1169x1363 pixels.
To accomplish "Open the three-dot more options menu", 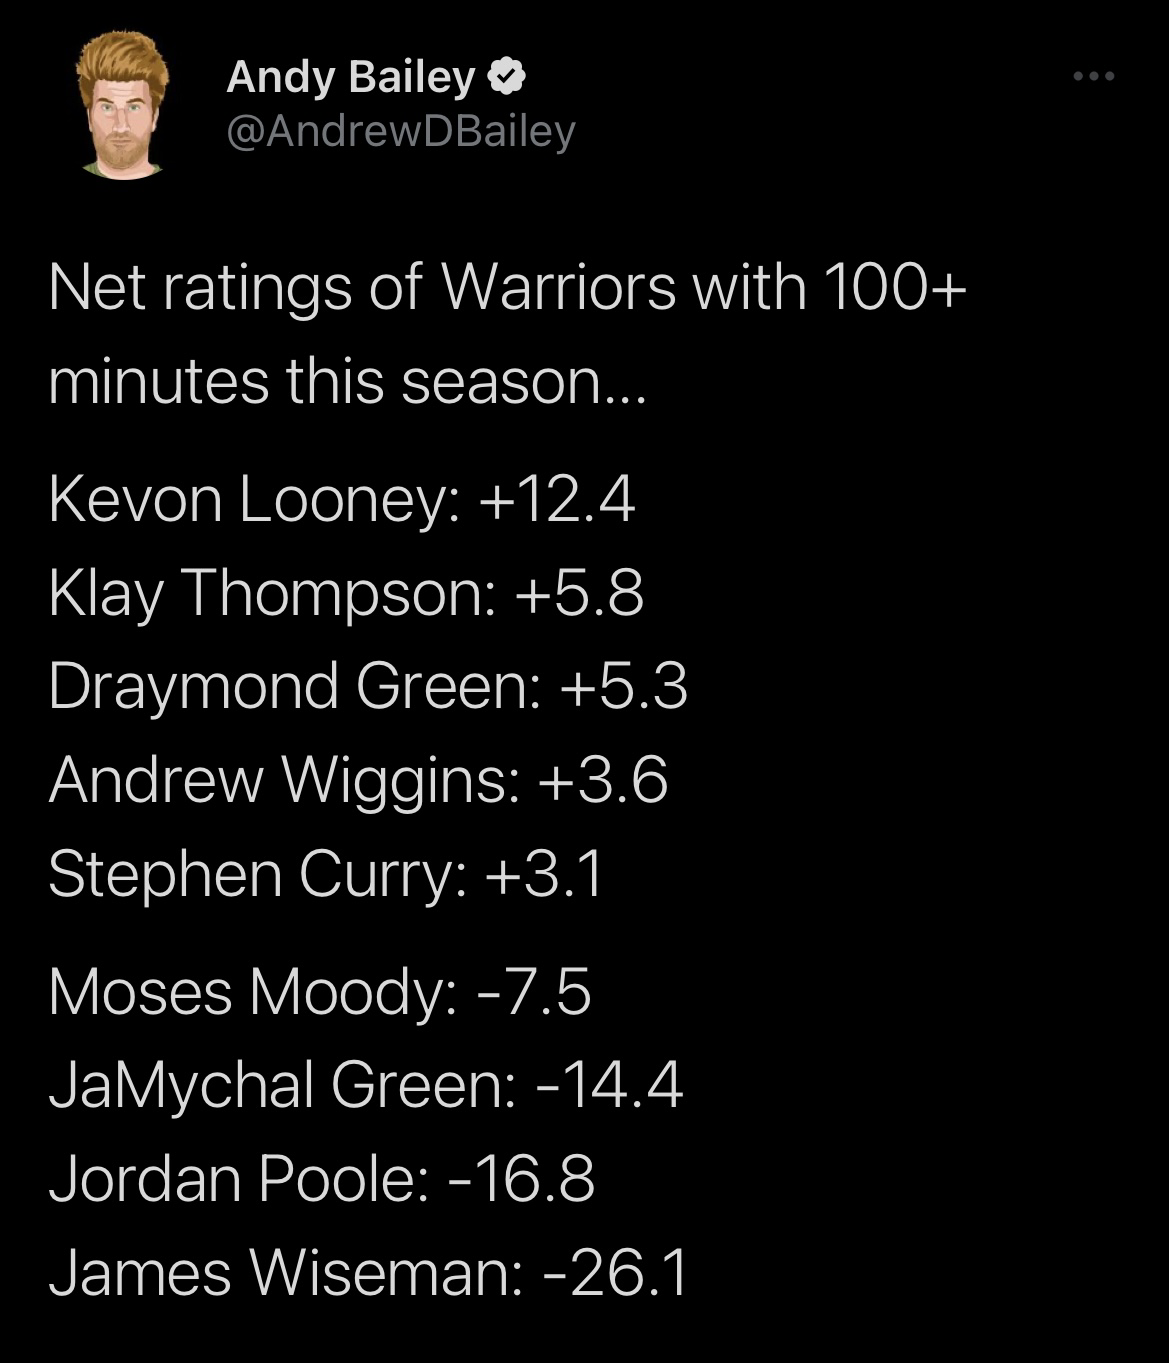I will (1093, 76).
